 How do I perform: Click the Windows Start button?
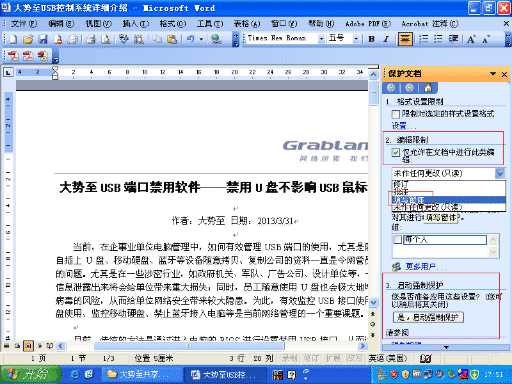(x=30, y=375)
